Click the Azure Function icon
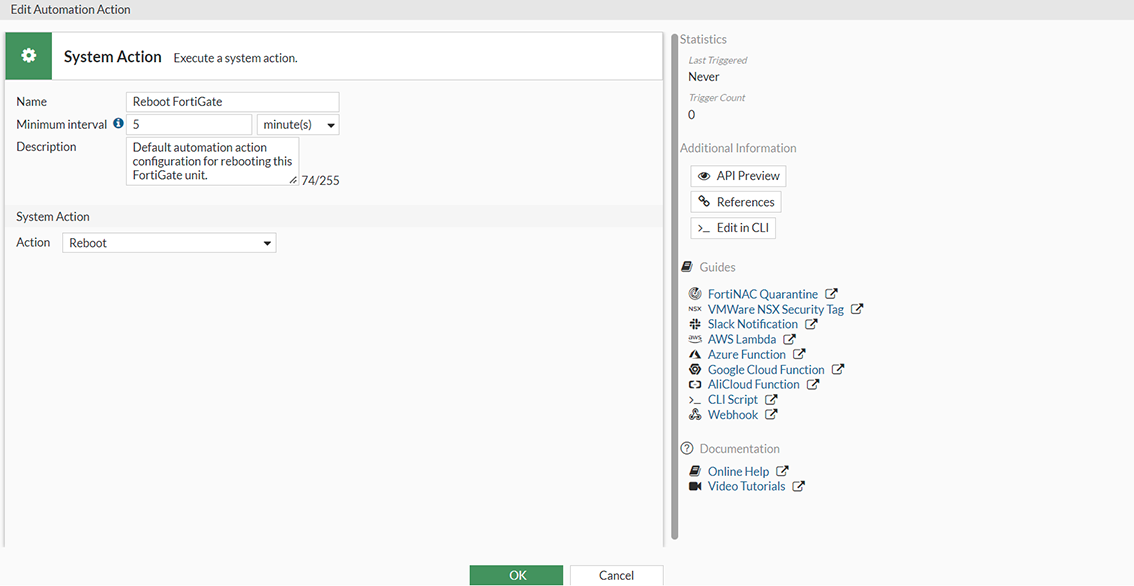Image resolution: width=1134 pixels, height=586 pixels. 695,354
